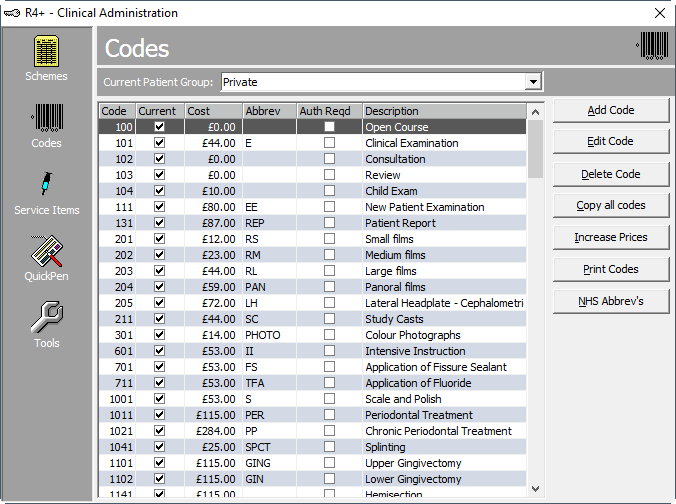Viewport: 676px width, 504px height.
Task: Open the Schemes section icon
Action: coord(46,51)
